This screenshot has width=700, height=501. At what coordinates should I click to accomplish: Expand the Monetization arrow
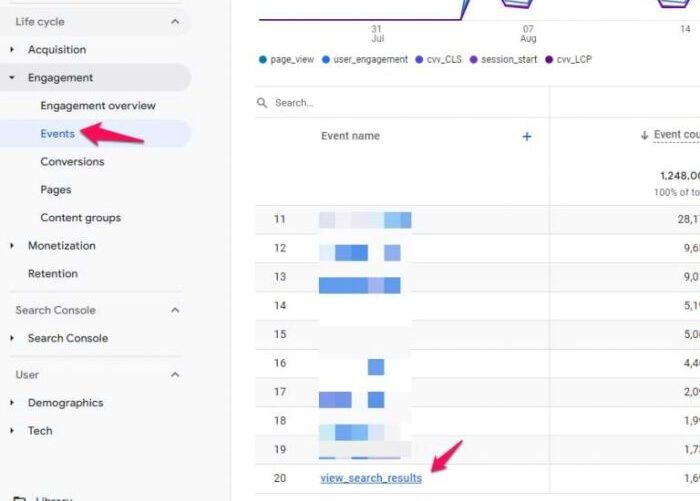tap(12, 246)
